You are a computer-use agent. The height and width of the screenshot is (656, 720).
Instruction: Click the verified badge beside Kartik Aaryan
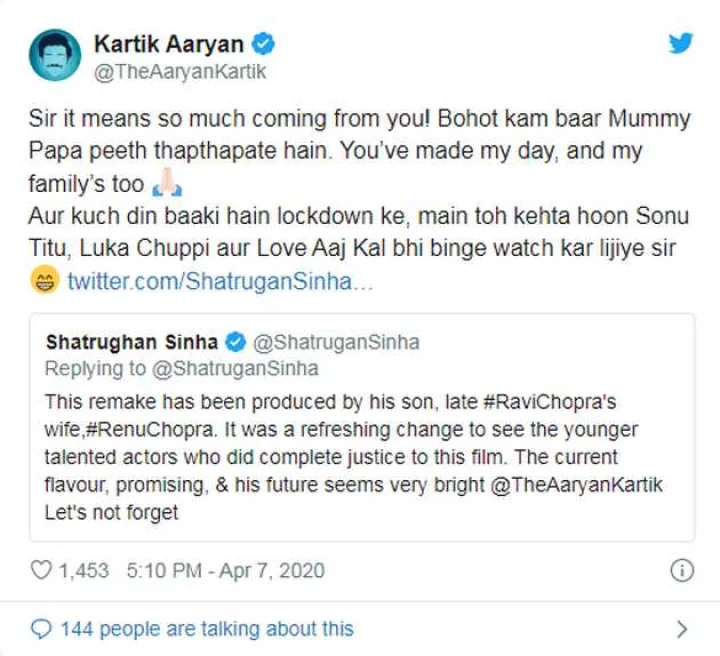point(263,44)
